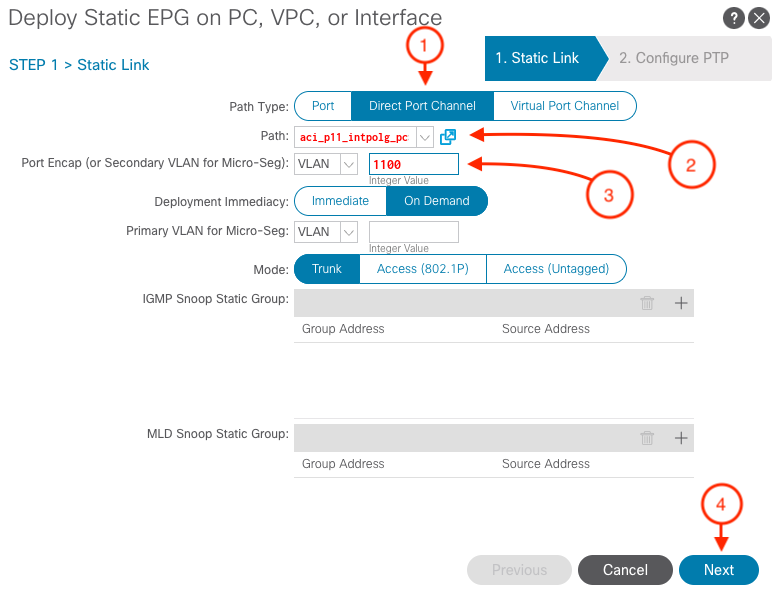Go to the 2. Configure PTP step
Viewport: 781px width, 596px height.
pyautogui.click(x=673, y=58)
